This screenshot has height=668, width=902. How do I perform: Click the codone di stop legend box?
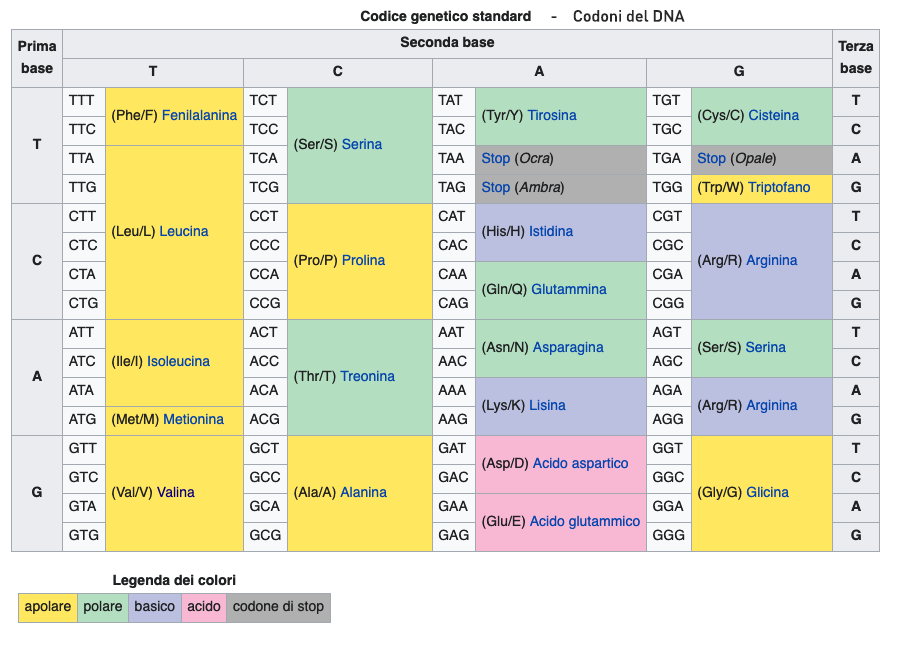[x=278, y=606]
